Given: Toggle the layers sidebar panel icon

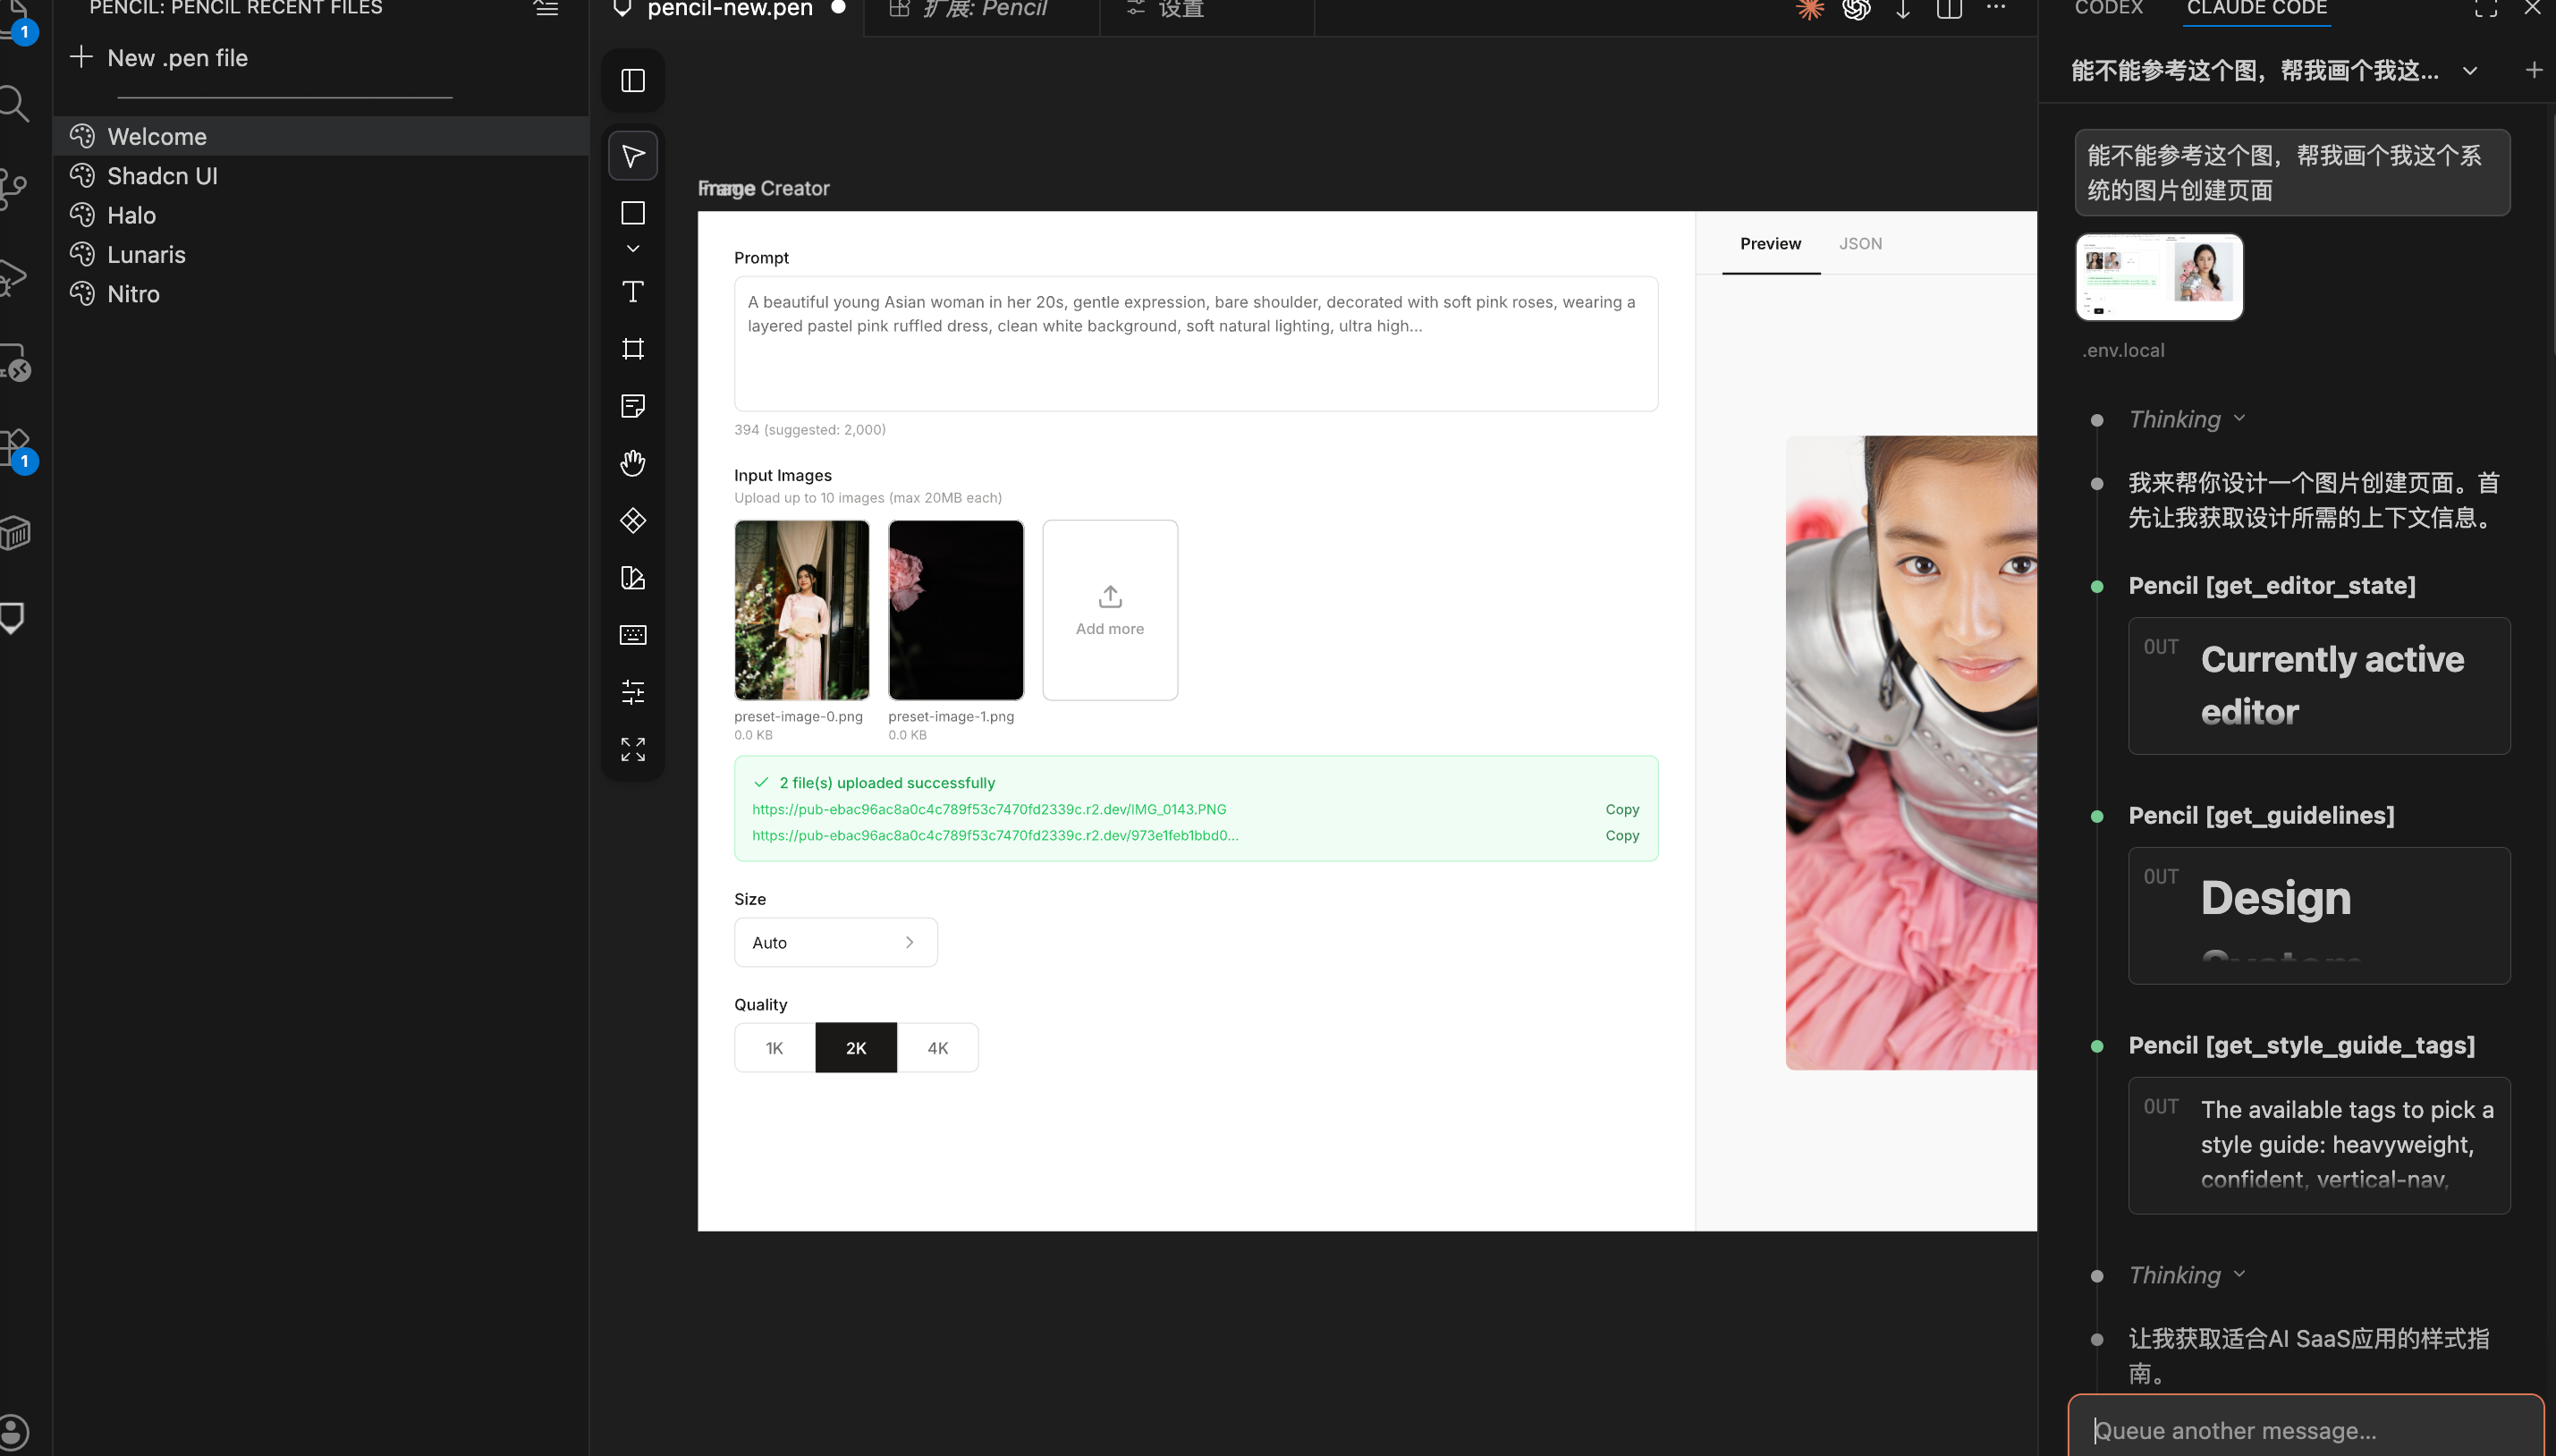Looking at the screenshot, I should coord(632,80).
